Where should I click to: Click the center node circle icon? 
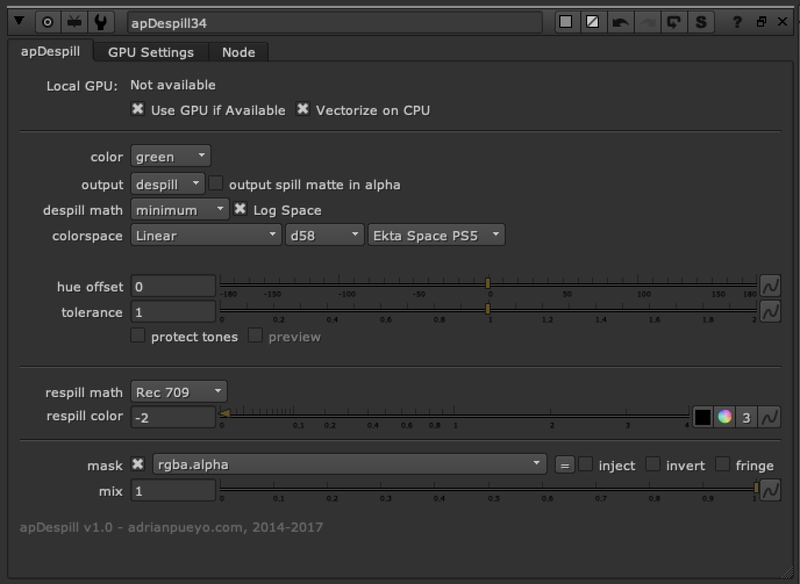47,22
